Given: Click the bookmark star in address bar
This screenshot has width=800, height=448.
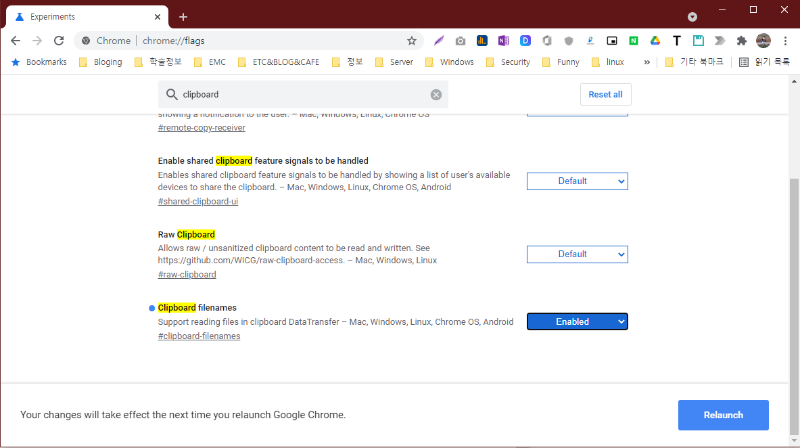Looking at the screenshot, I should (411, 41).
